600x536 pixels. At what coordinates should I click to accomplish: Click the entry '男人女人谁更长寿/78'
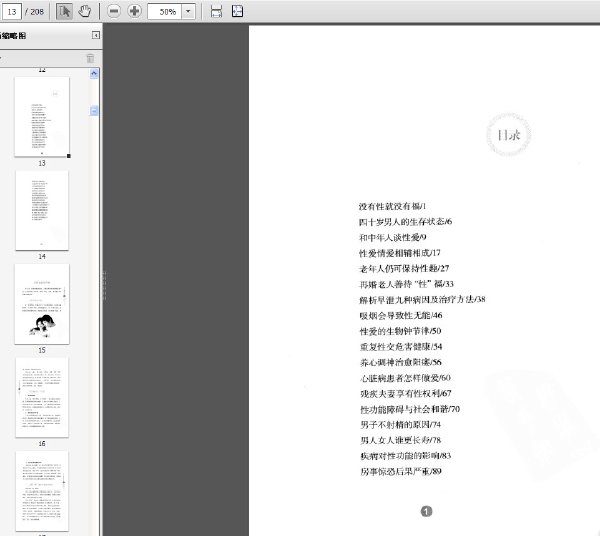click(x=401, y=440)
